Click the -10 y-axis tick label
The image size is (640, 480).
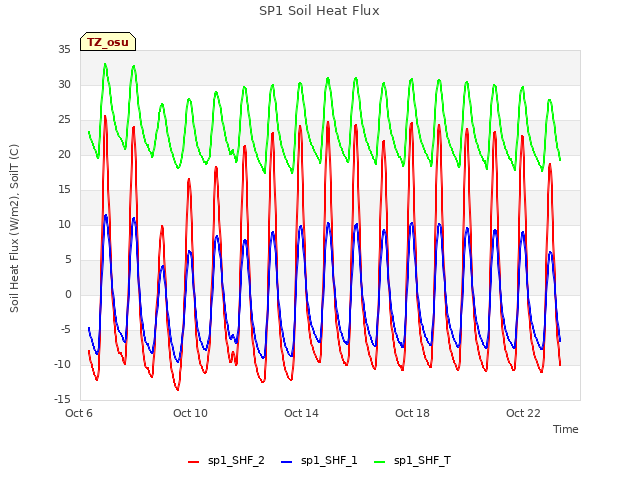(x=62, y=365)
